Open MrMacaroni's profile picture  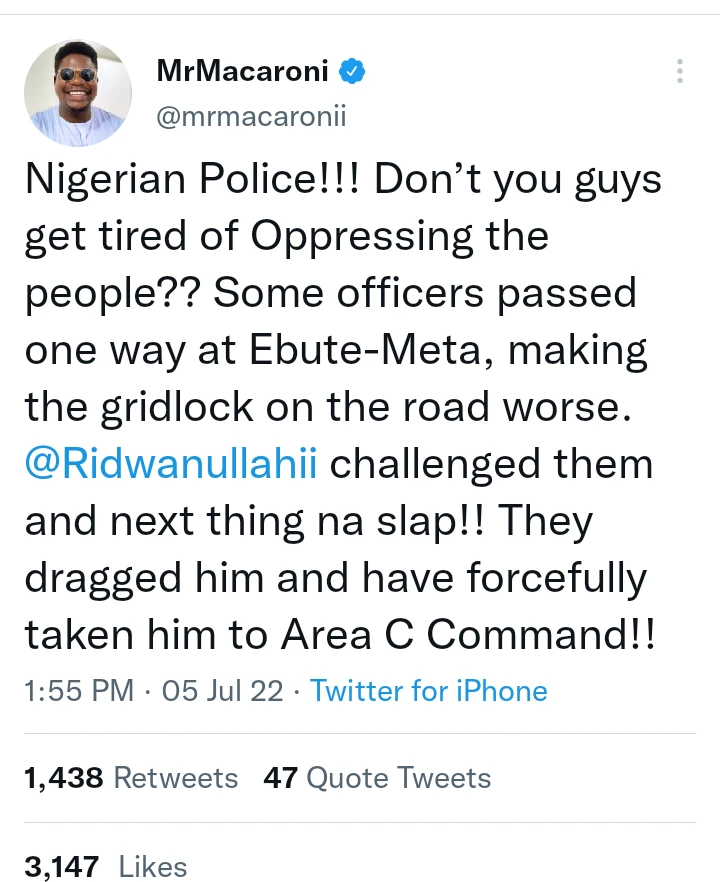[x=78, y=93]
